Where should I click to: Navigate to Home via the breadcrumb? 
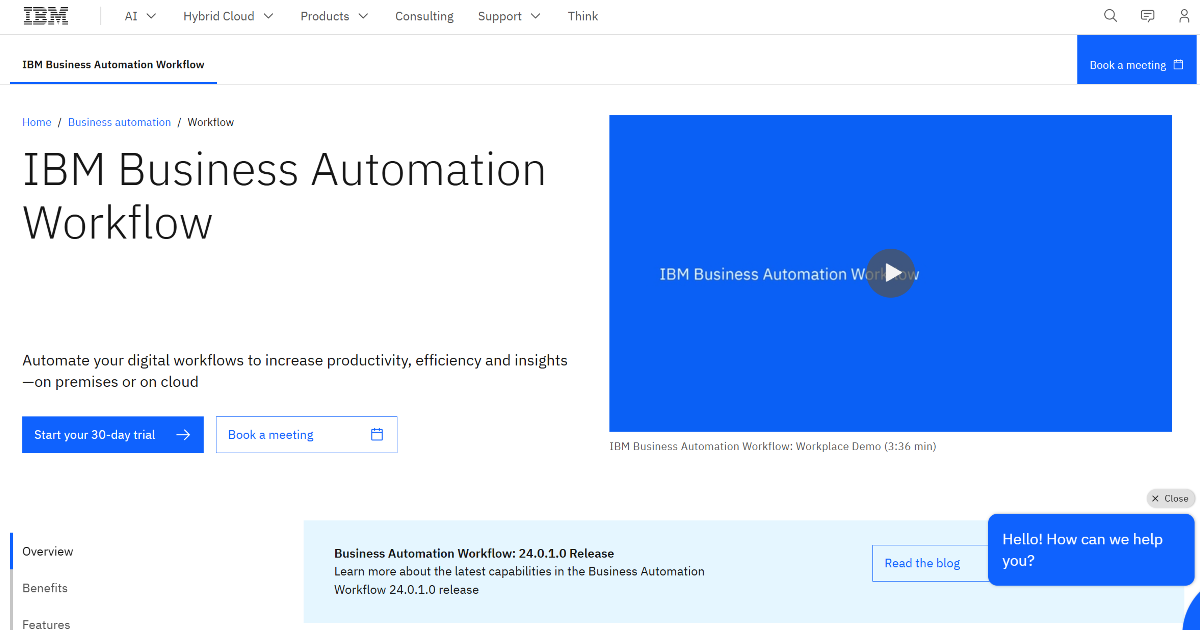36,121
